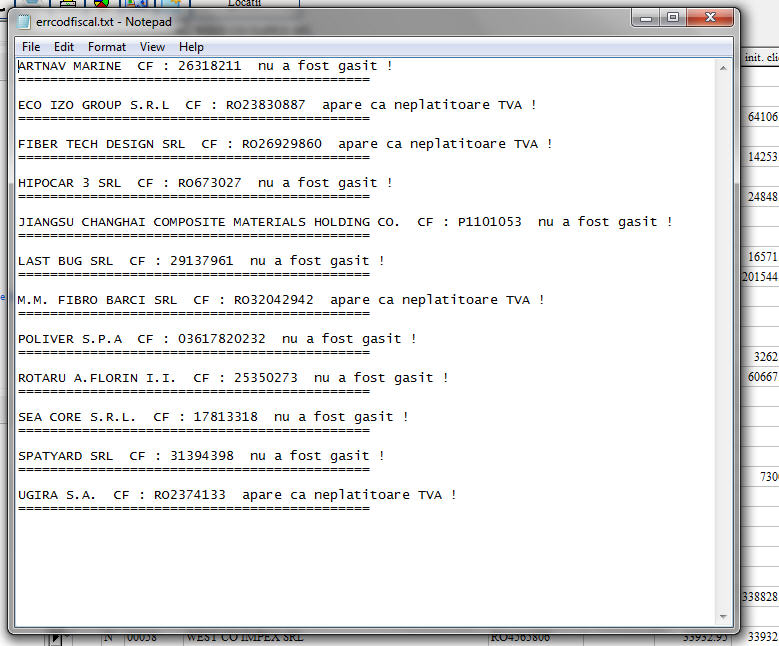Click the scrollbar up arrow in Notepad
779x646 pixels.
[723, 67]
